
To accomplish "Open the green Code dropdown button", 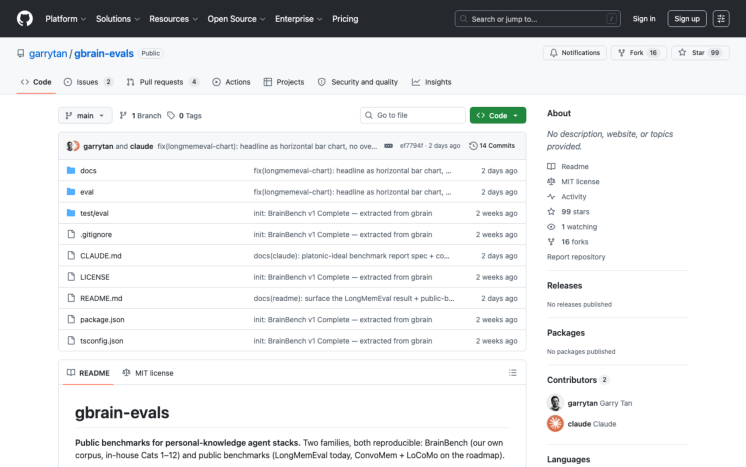I will coord(498,116).
